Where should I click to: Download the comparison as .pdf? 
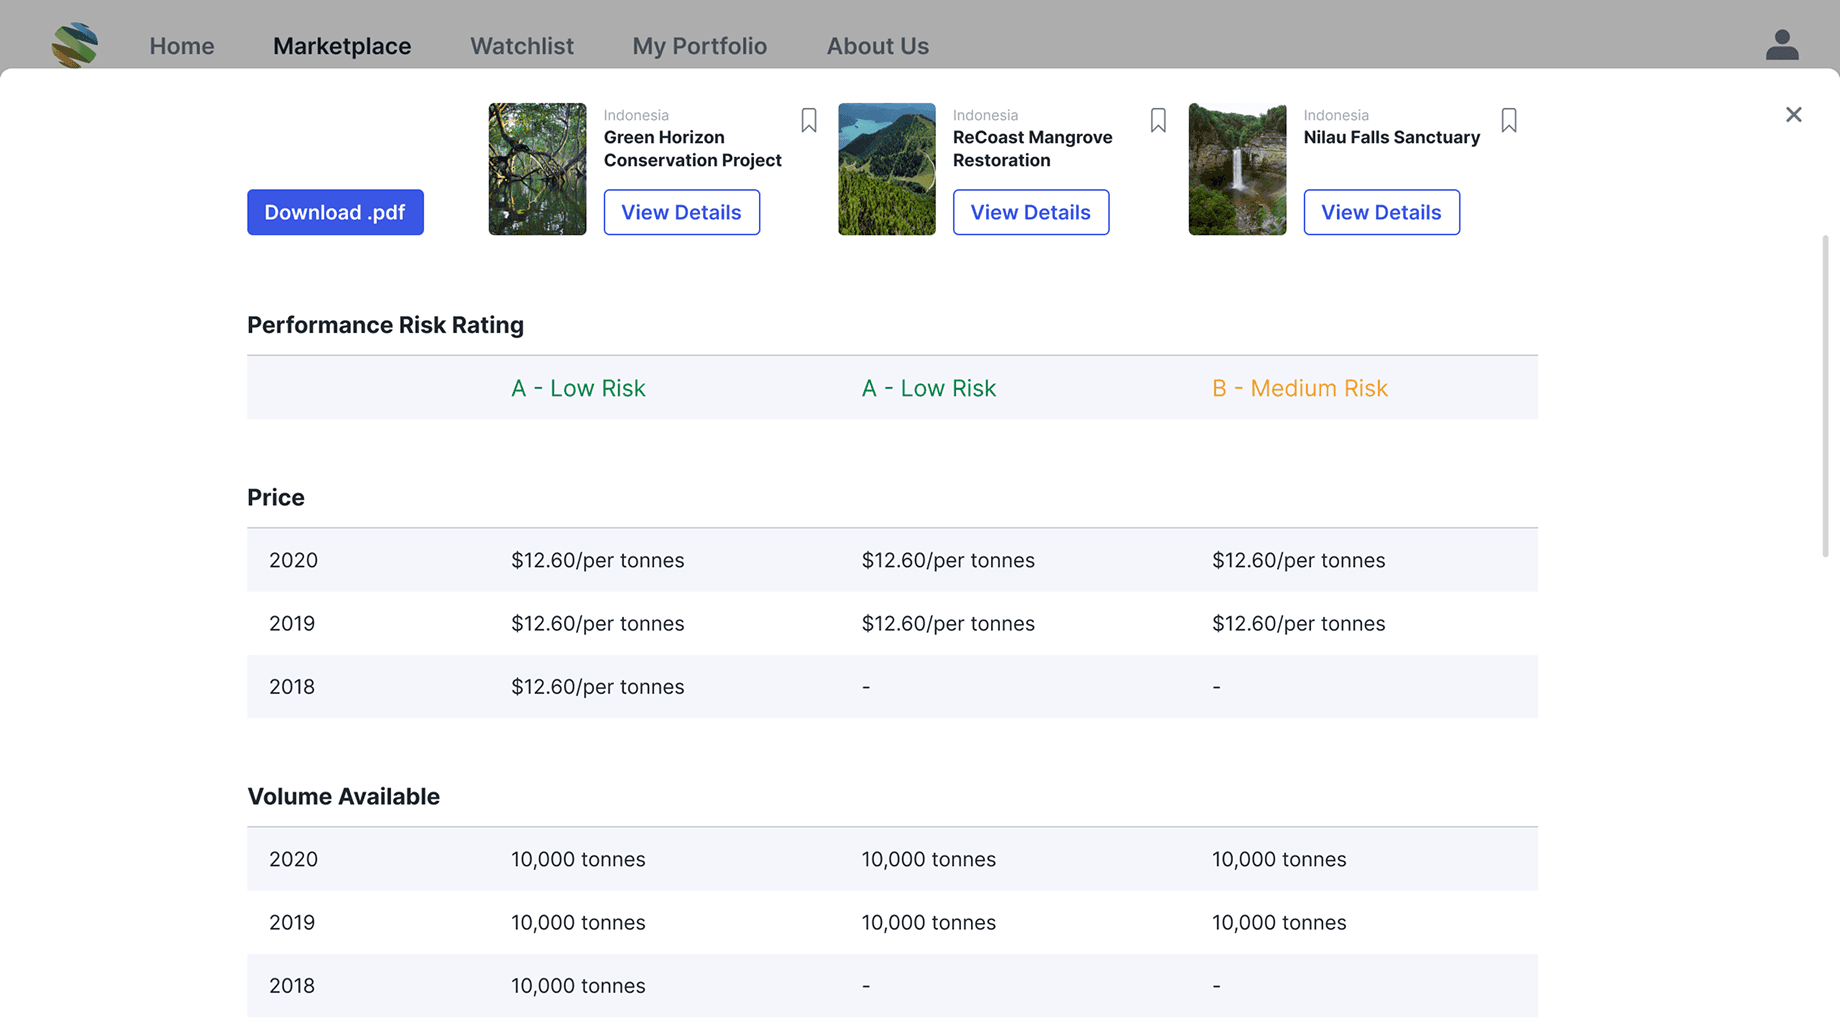click(335, 212)
